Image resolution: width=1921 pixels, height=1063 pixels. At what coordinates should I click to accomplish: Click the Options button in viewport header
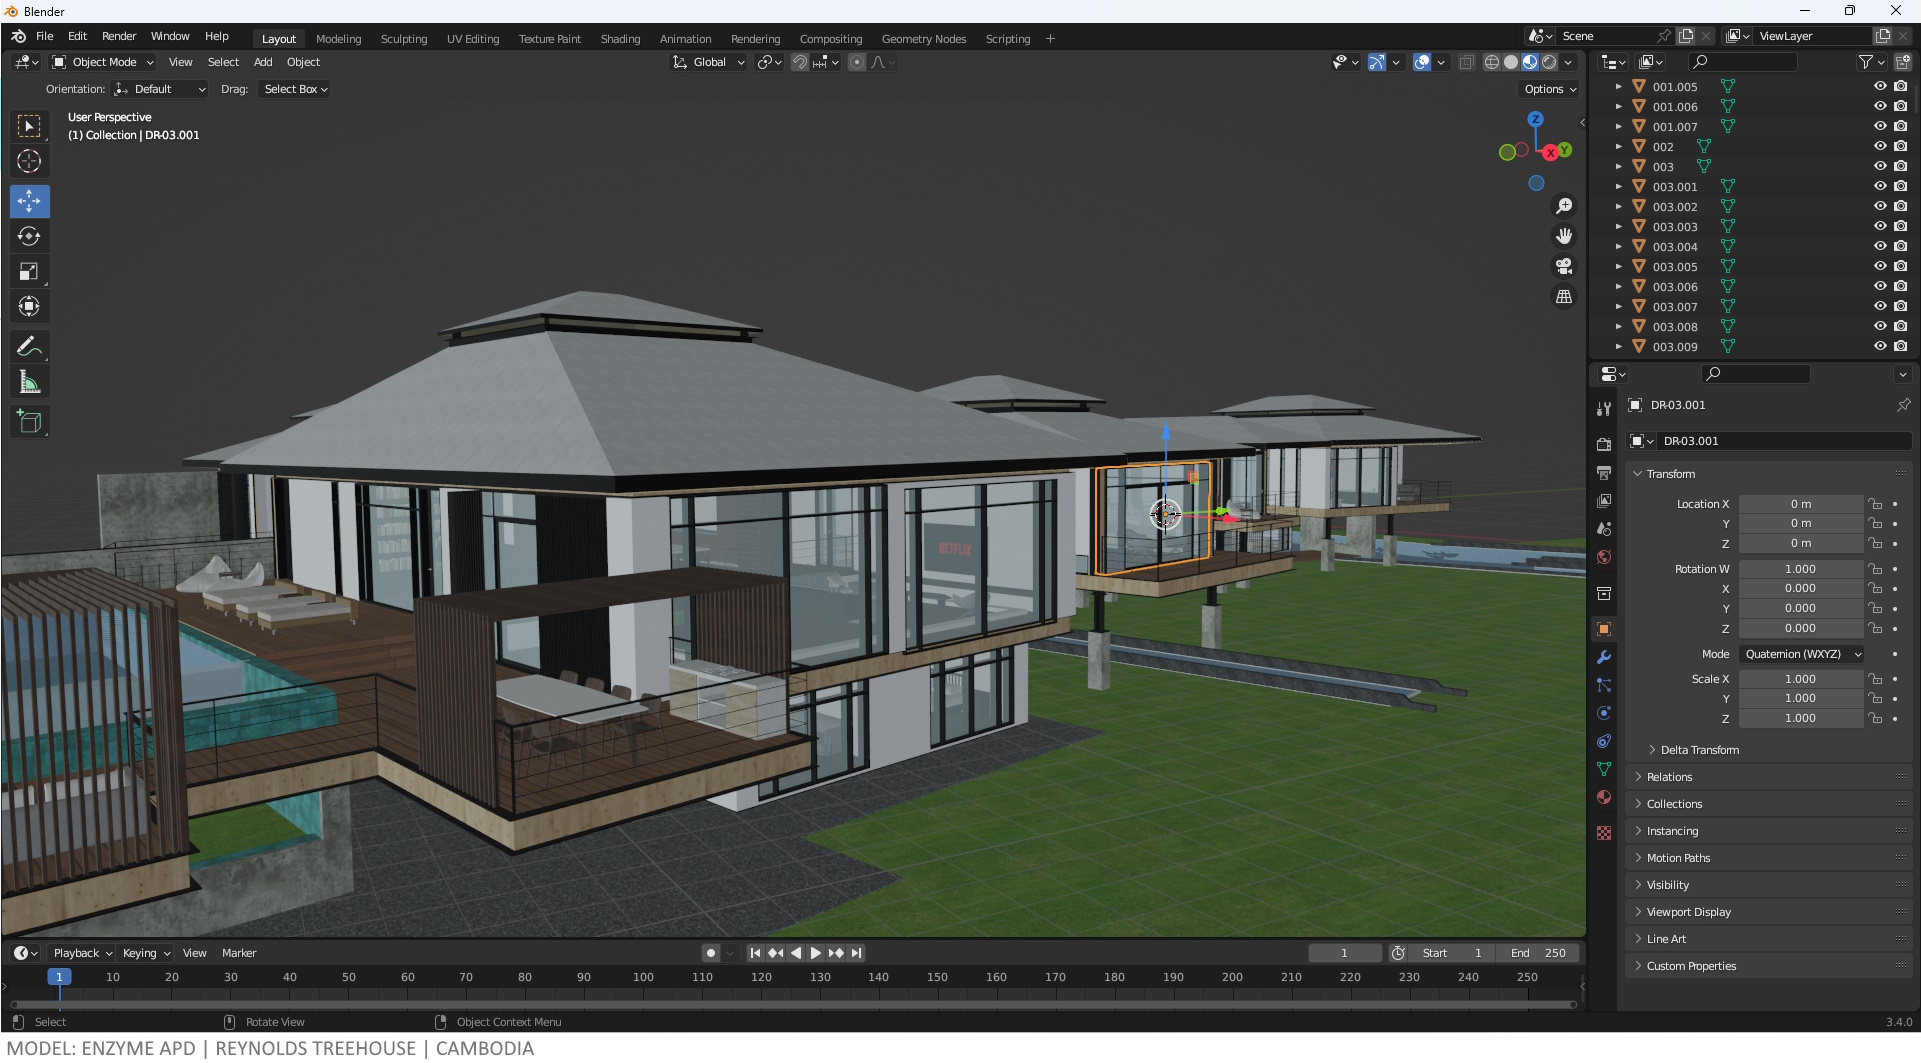pyautogui.click(x=1549, y=89)
